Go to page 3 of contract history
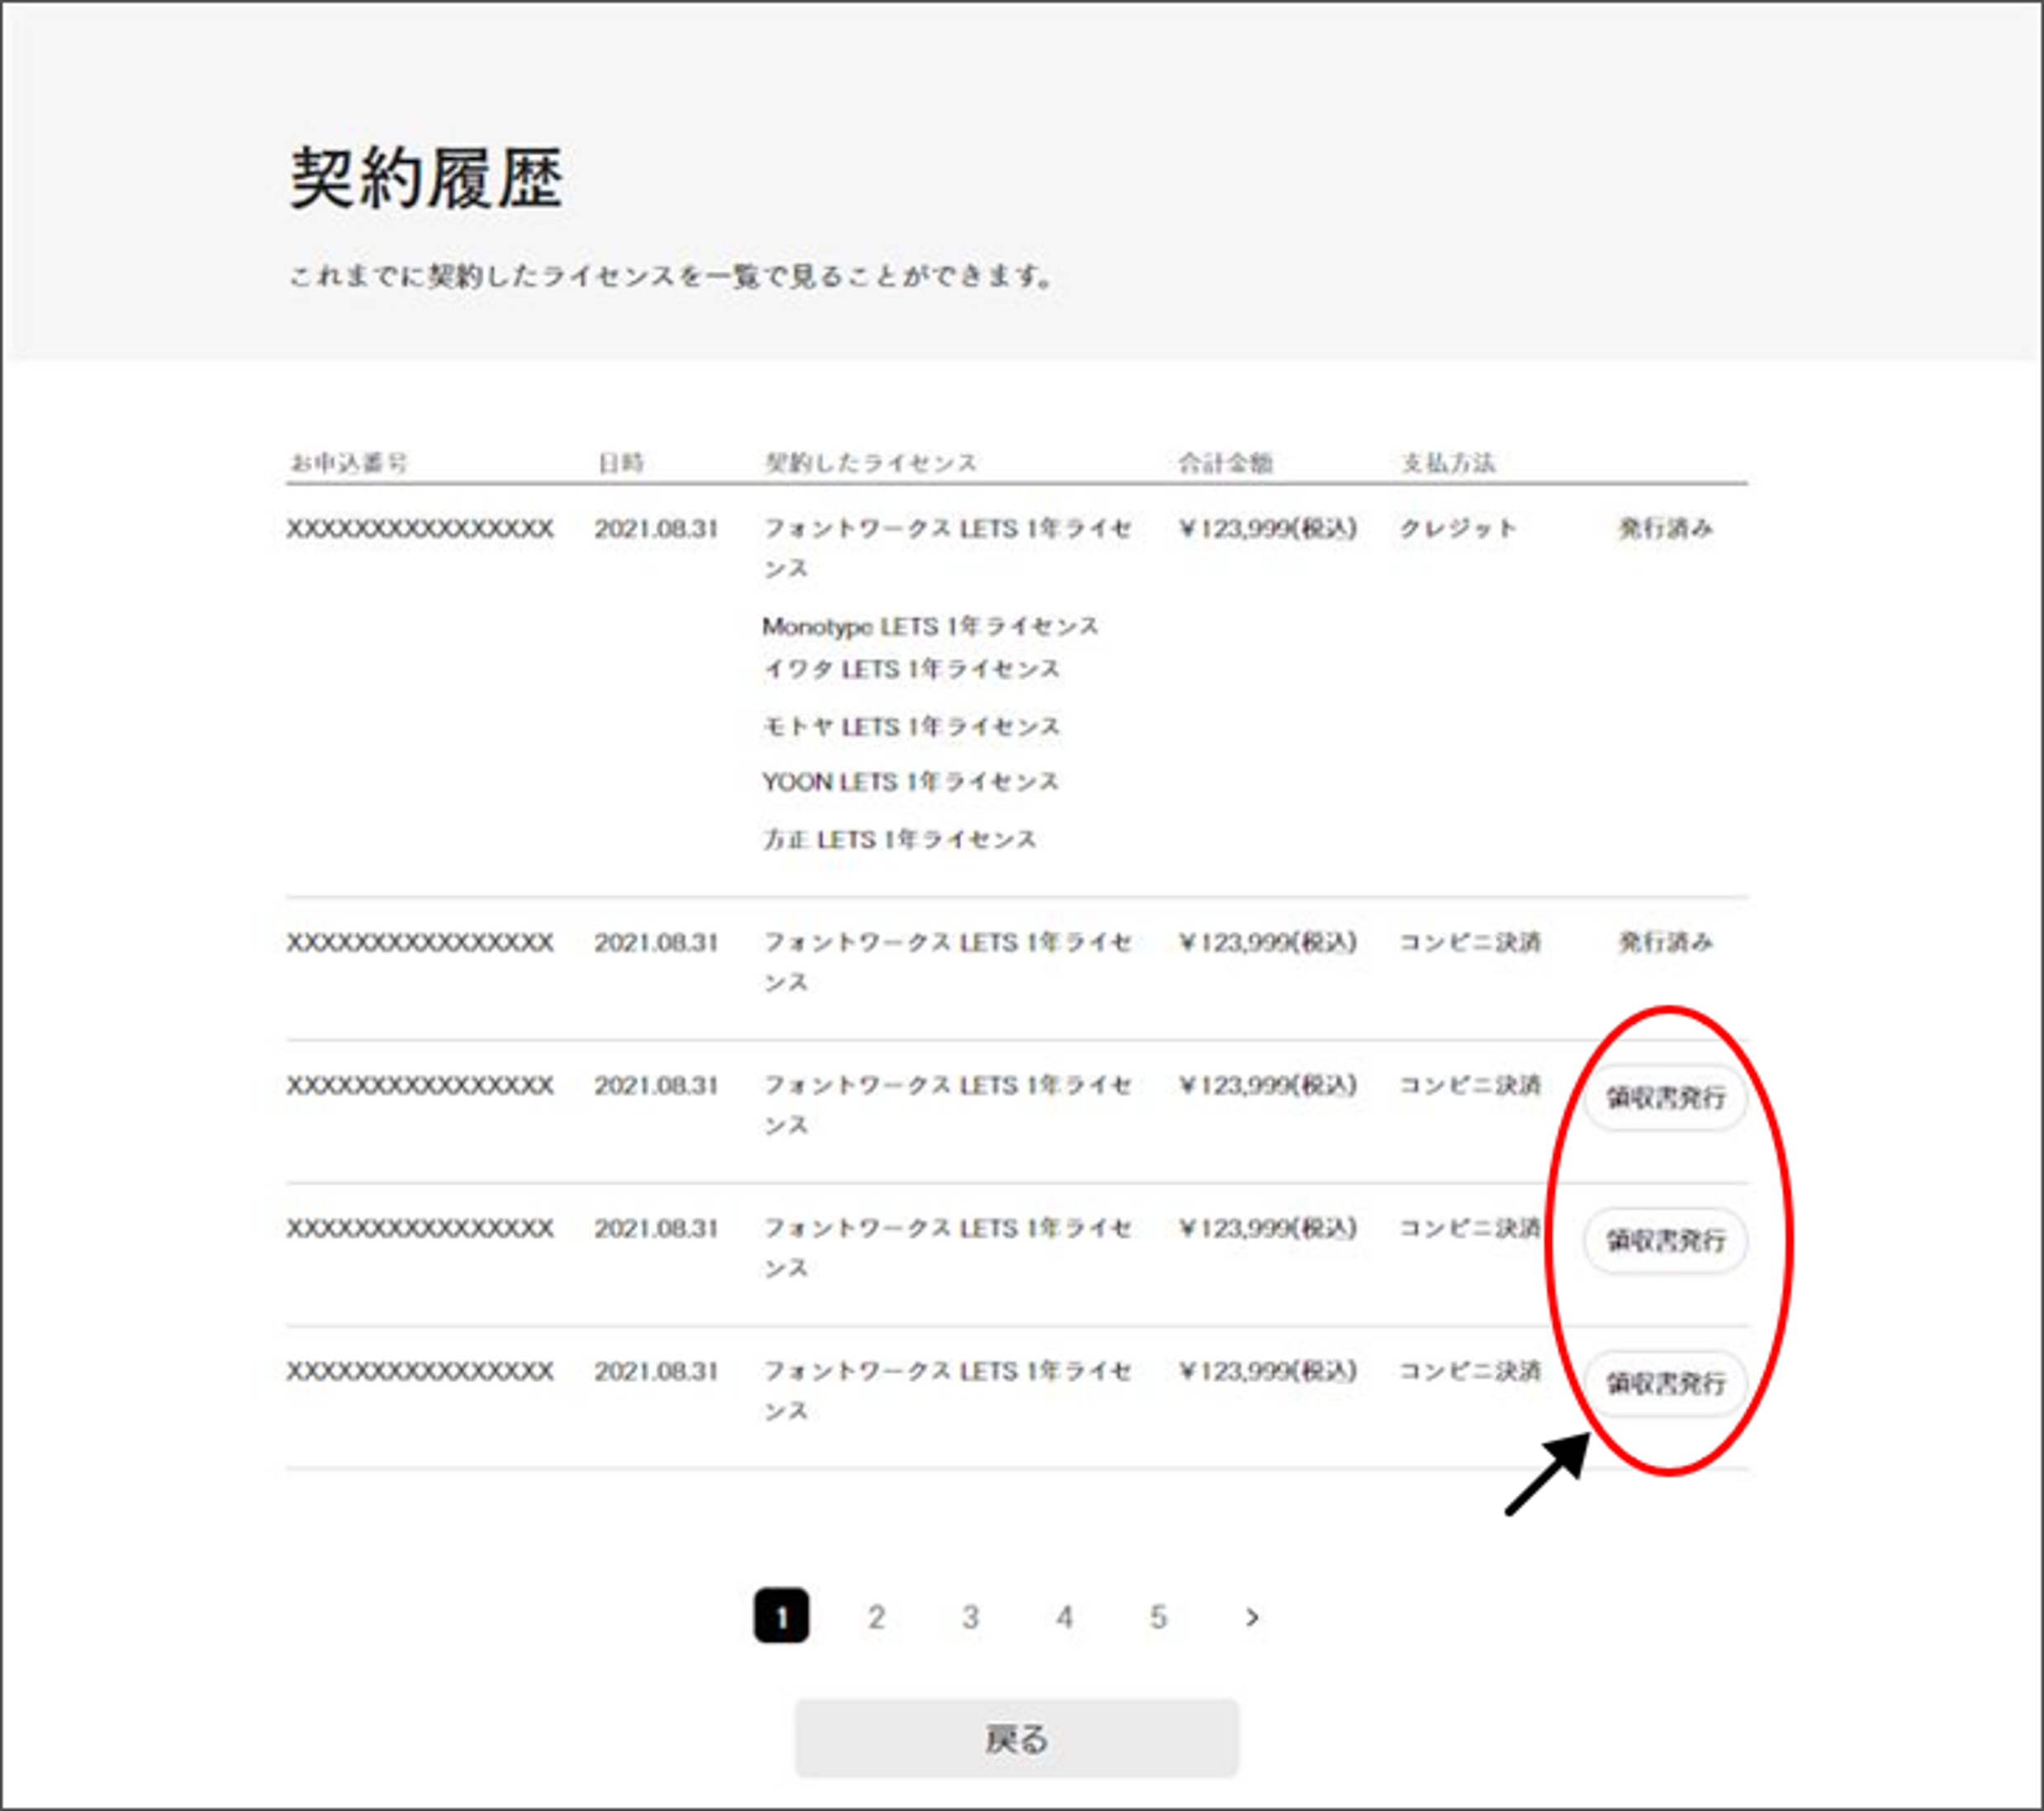The width and height of the screenshot is (2044, 1811). (x=971, y=1617)
